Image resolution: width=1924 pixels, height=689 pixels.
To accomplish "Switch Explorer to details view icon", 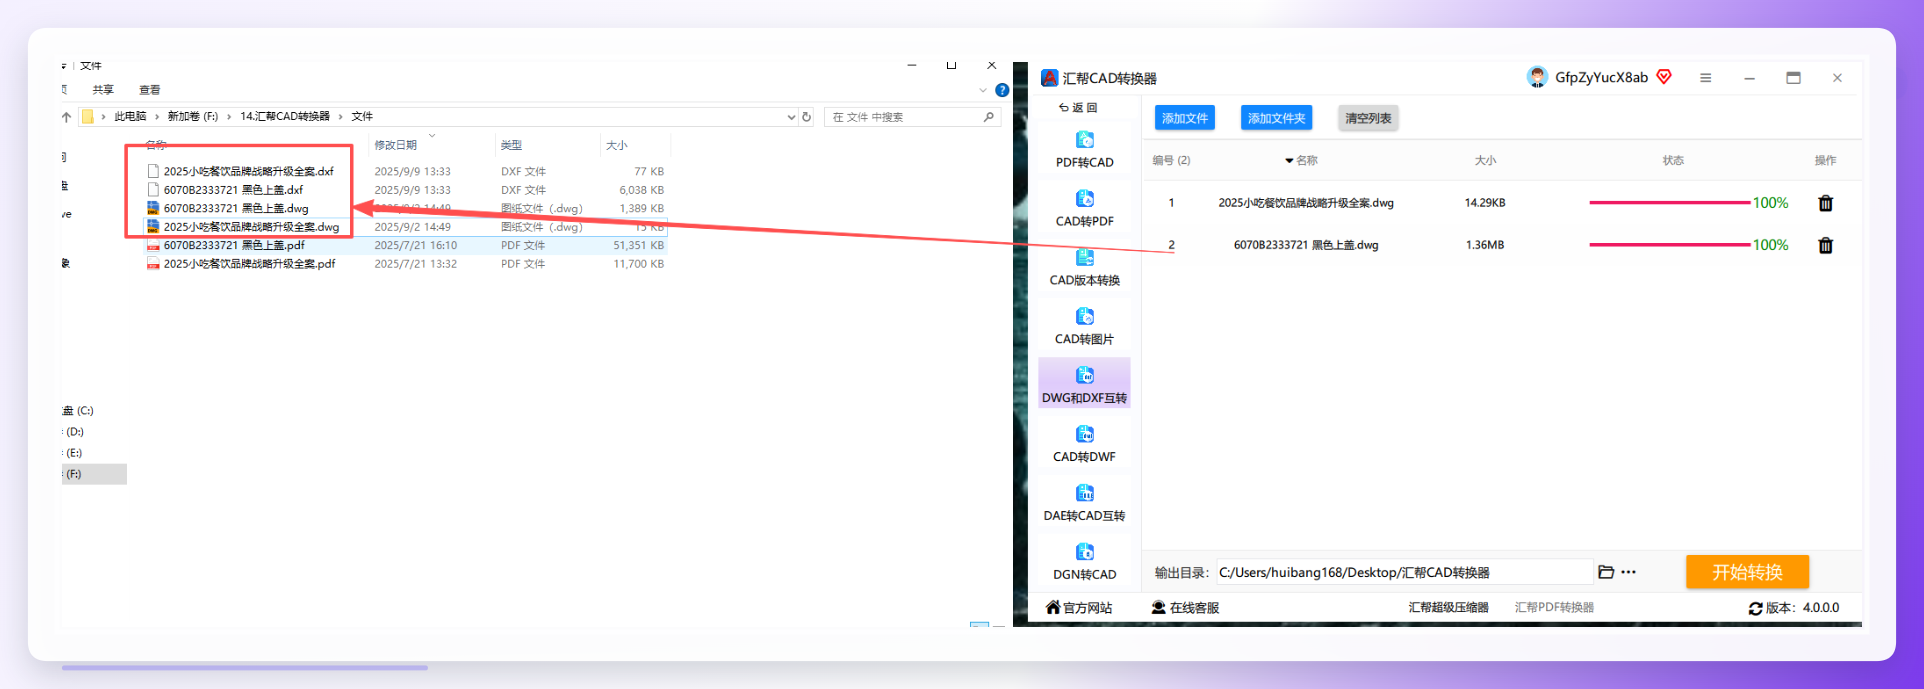I will click(979, 624).
